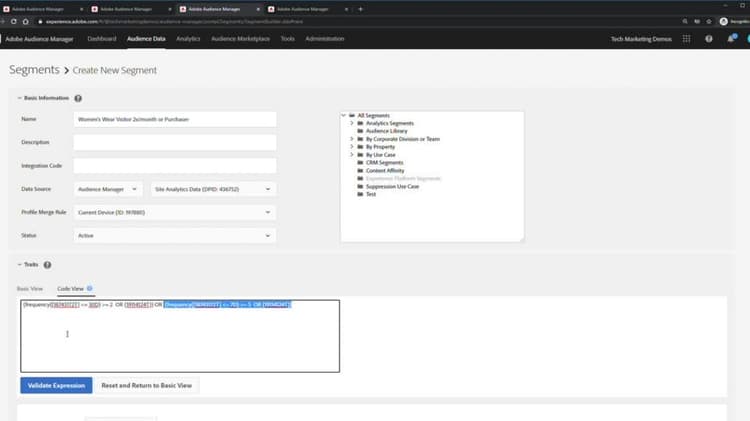Reload the page with browser refresh icon
Viewport: 750px width, 421px height.
[x=13, y=22]
